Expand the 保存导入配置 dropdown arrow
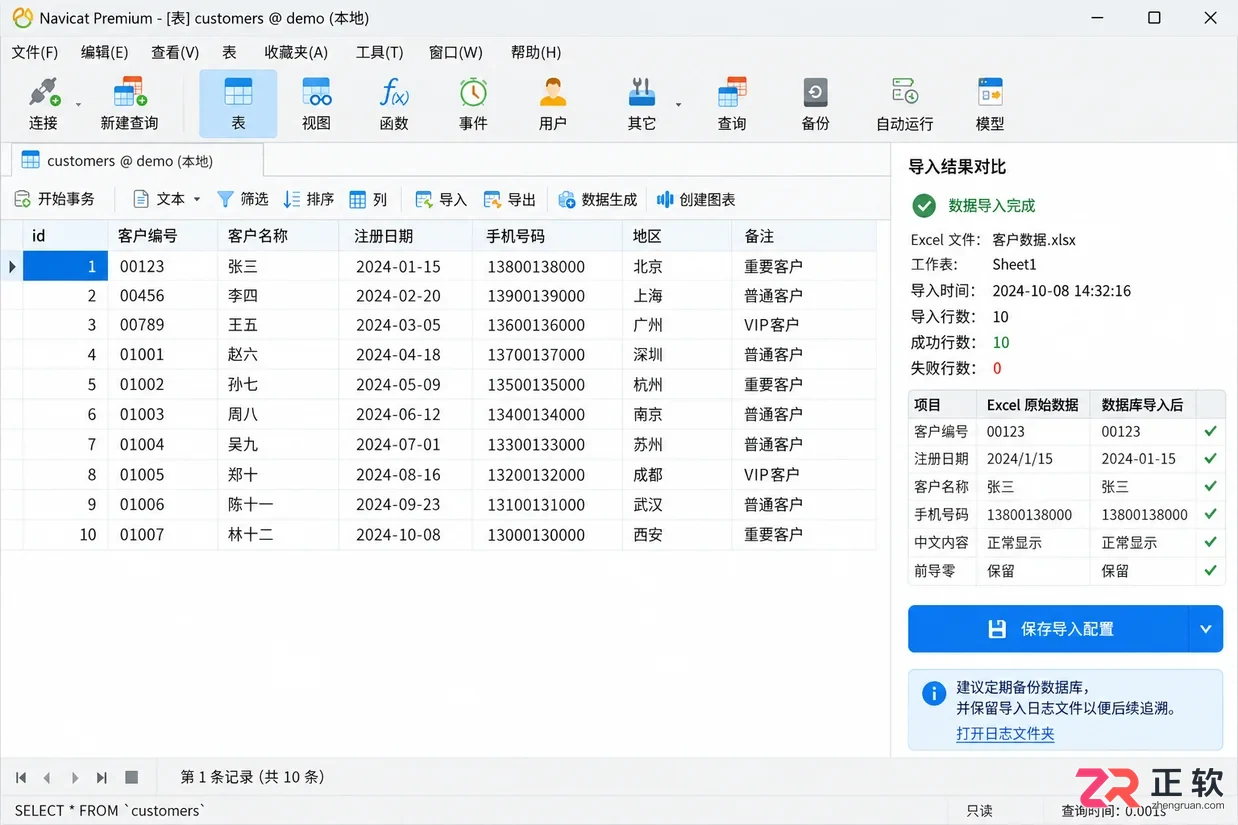 coord(1205,629)
